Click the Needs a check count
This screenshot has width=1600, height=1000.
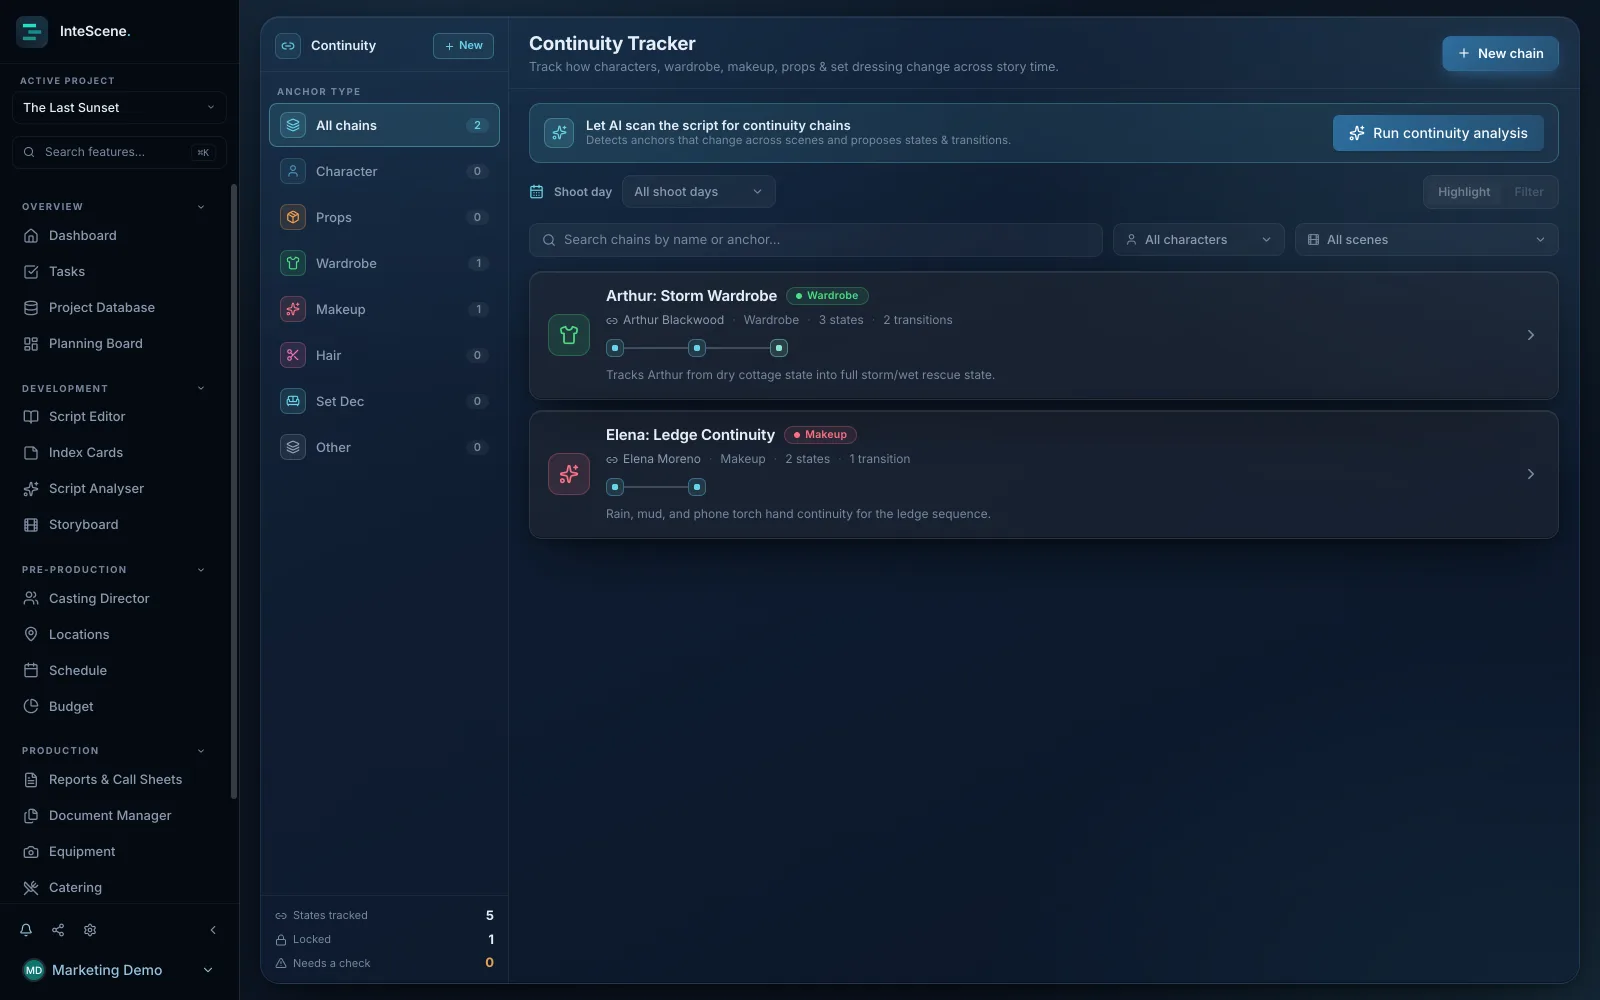489,963
